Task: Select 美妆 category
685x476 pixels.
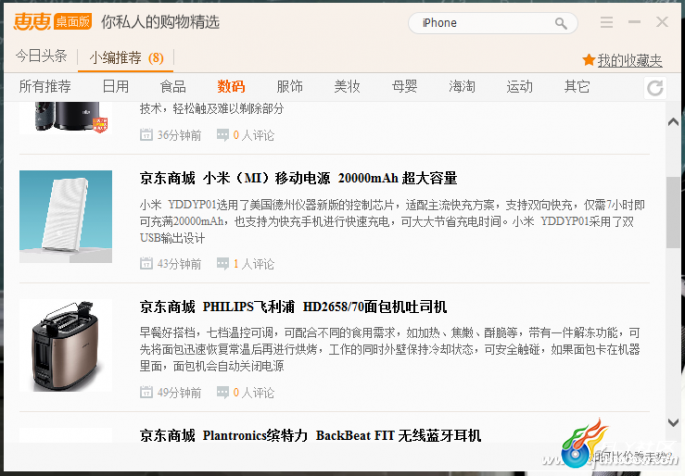Action: (x=347, y=86)
